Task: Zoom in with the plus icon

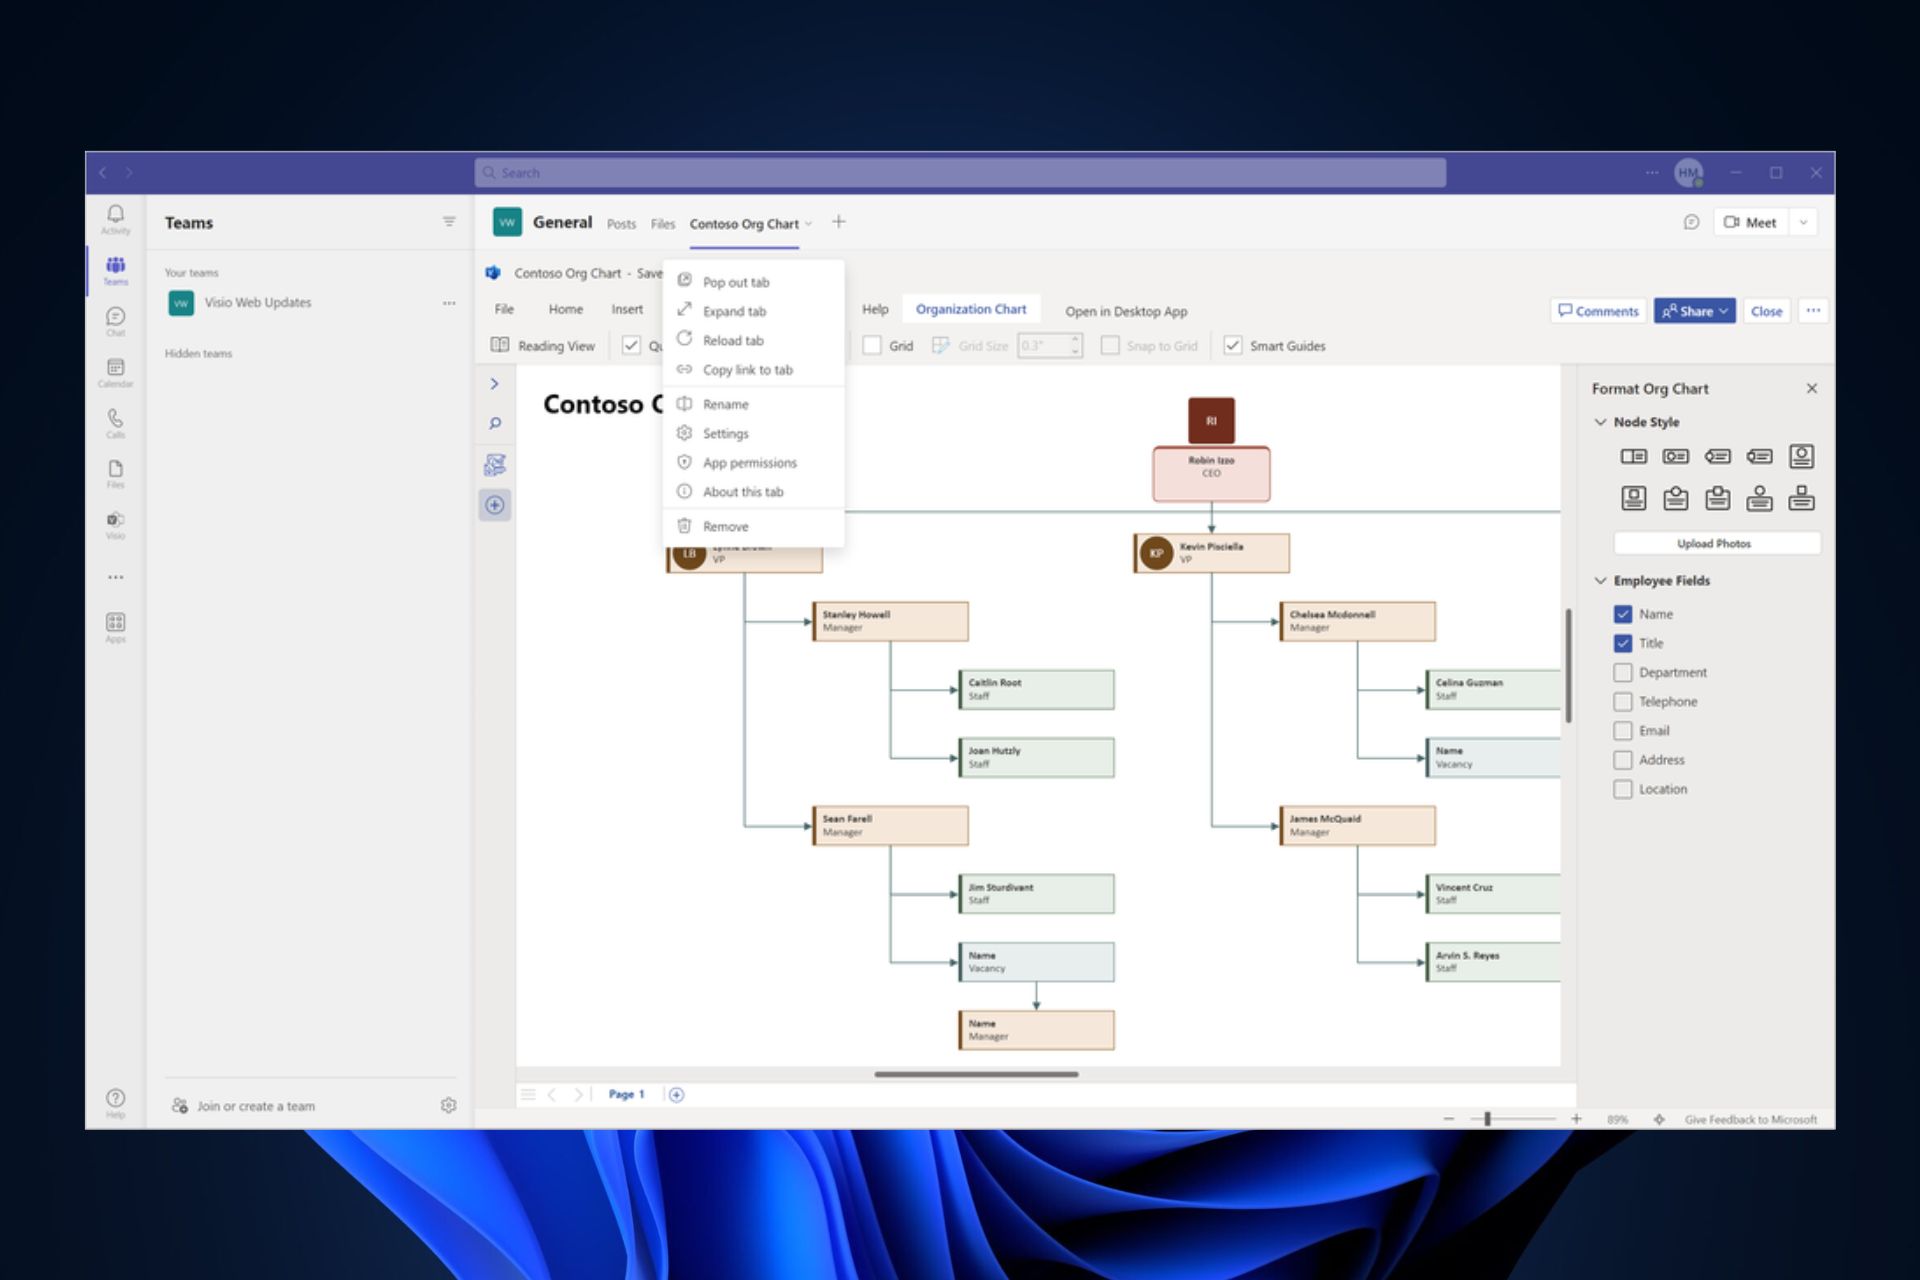Action: [1576, 1119]
